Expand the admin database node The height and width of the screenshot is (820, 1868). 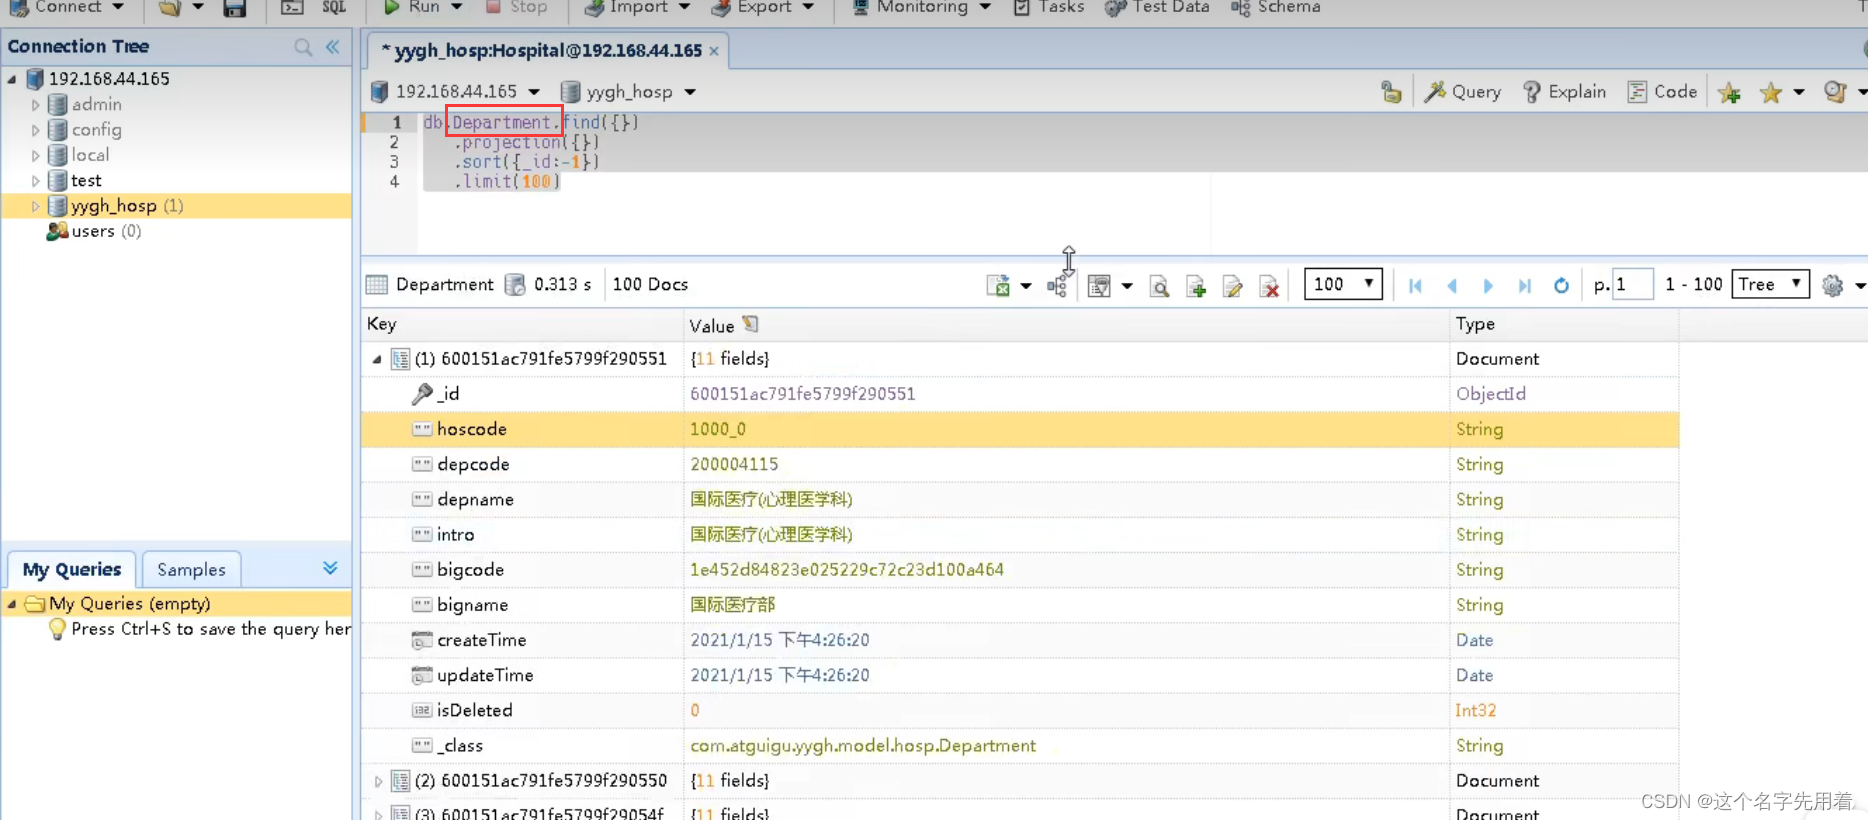pos(36,104)
